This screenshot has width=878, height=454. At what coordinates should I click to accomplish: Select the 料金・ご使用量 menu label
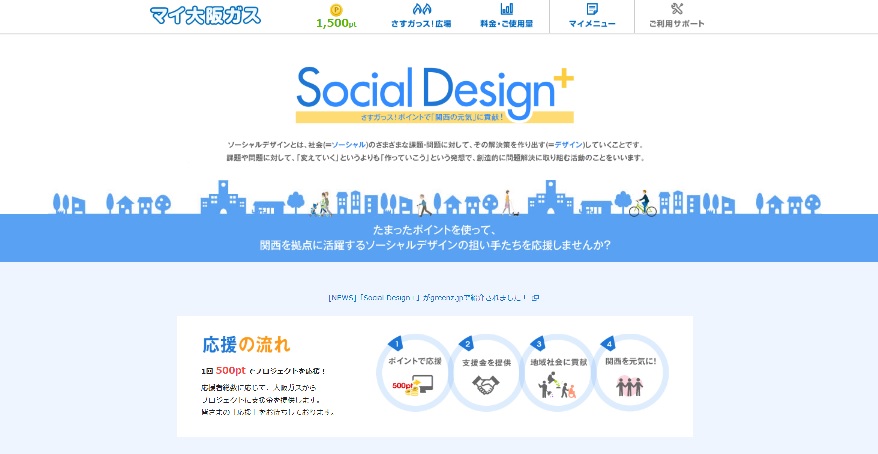(x=506, y=23)
